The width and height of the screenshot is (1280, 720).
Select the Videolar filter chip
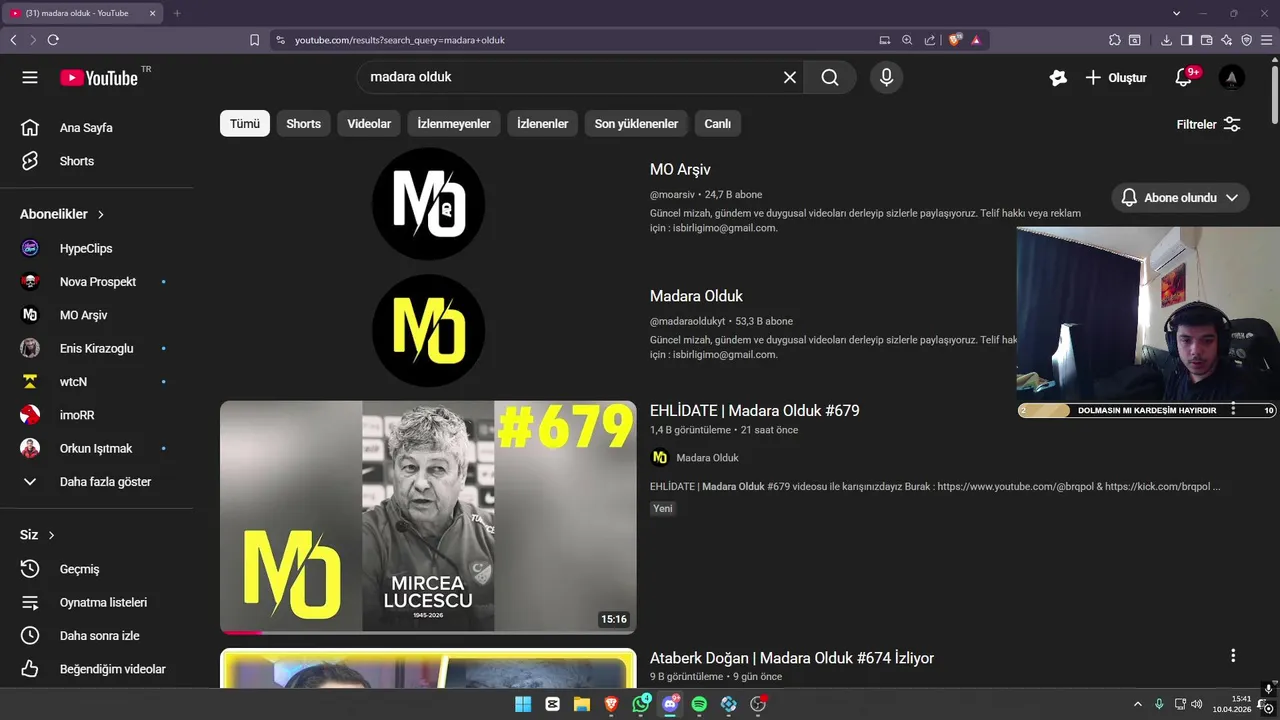pos(369,124)
